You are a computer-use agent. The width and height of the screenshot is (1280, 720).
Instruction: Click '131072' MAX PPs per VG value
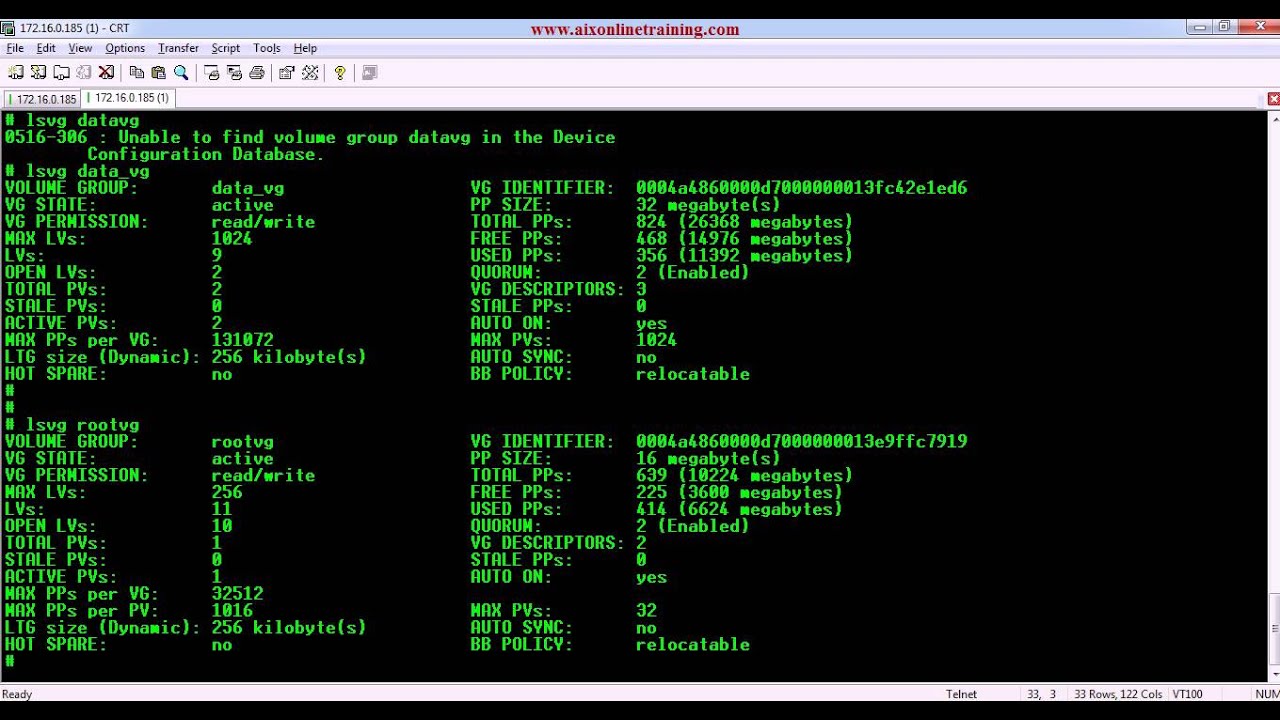242,340
